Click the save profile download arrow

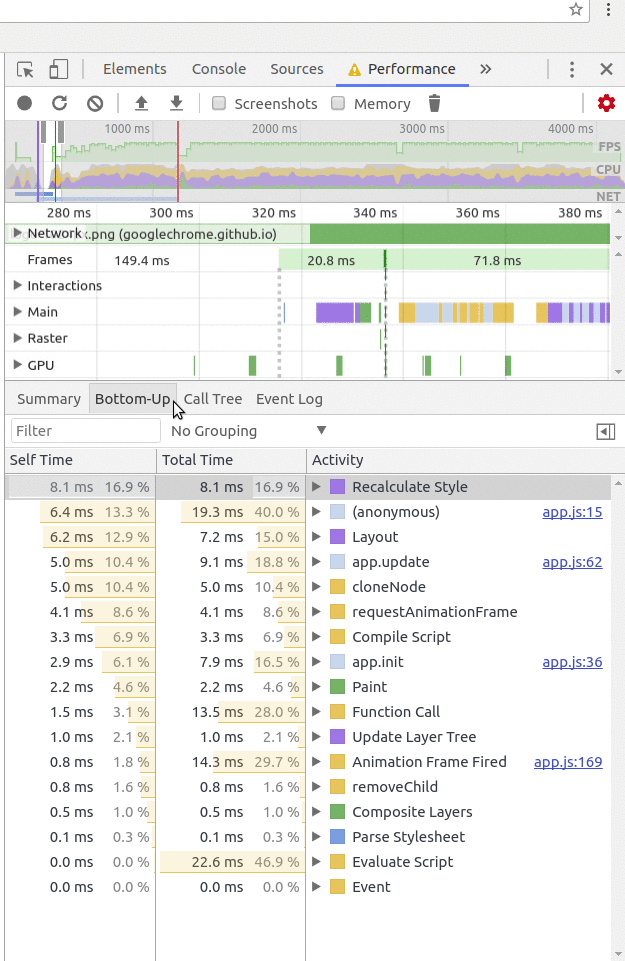[176, 103]
